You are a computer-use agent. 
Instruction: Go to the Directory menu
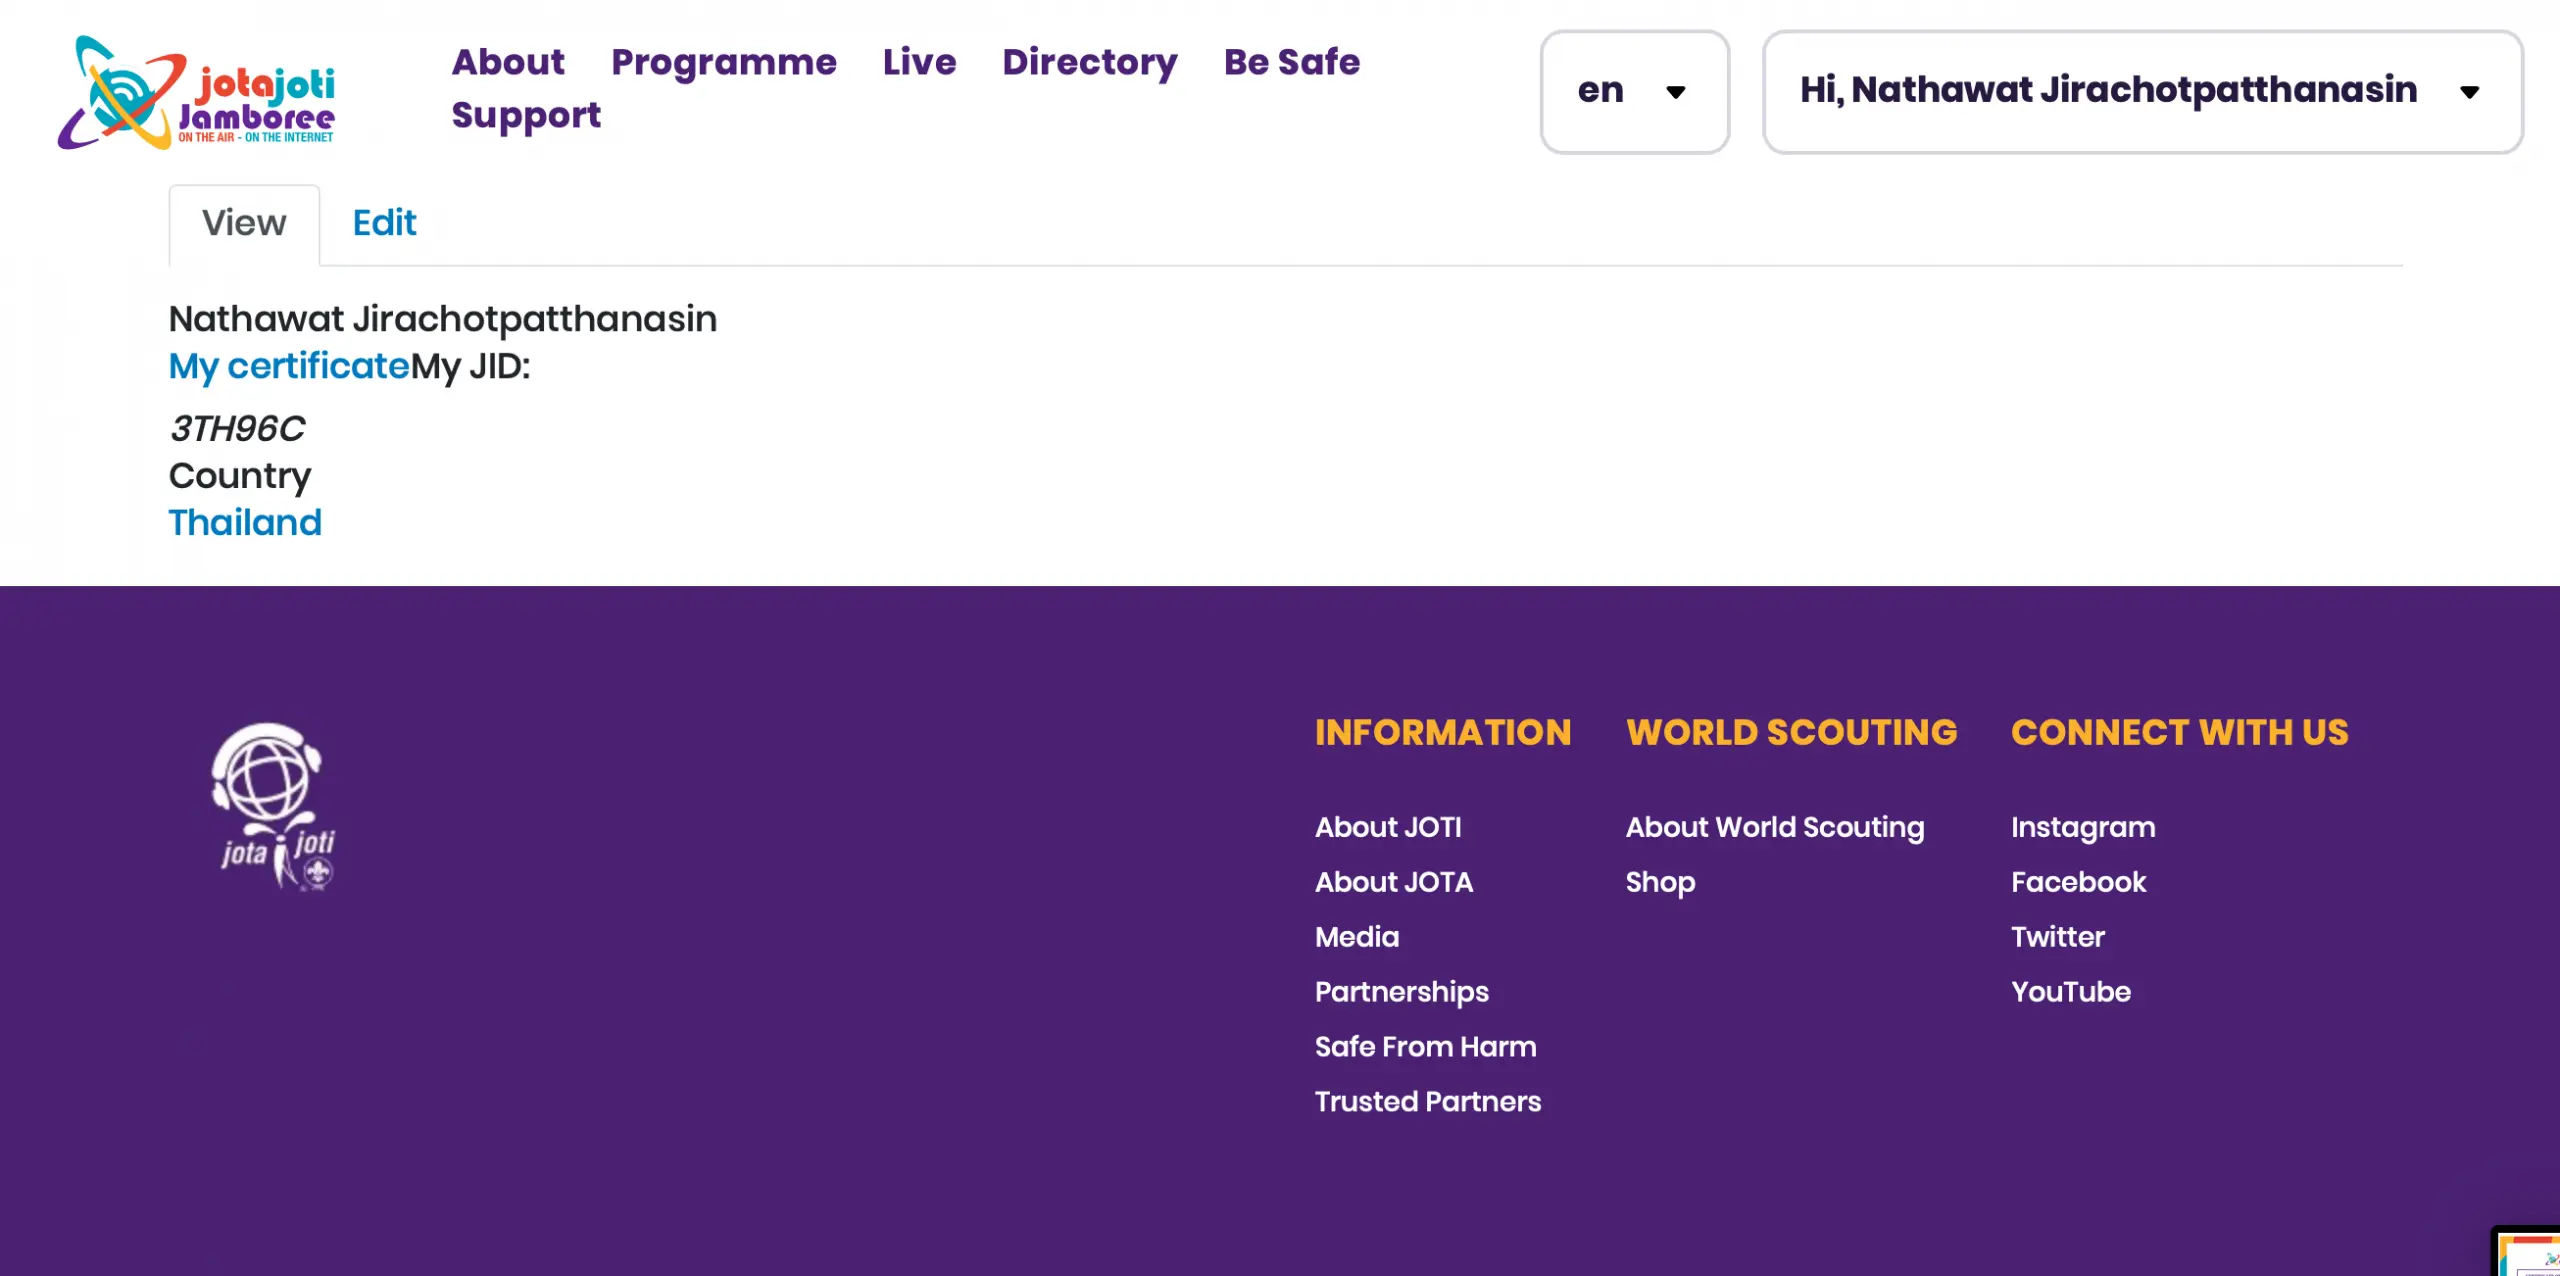click(1089, 62)
